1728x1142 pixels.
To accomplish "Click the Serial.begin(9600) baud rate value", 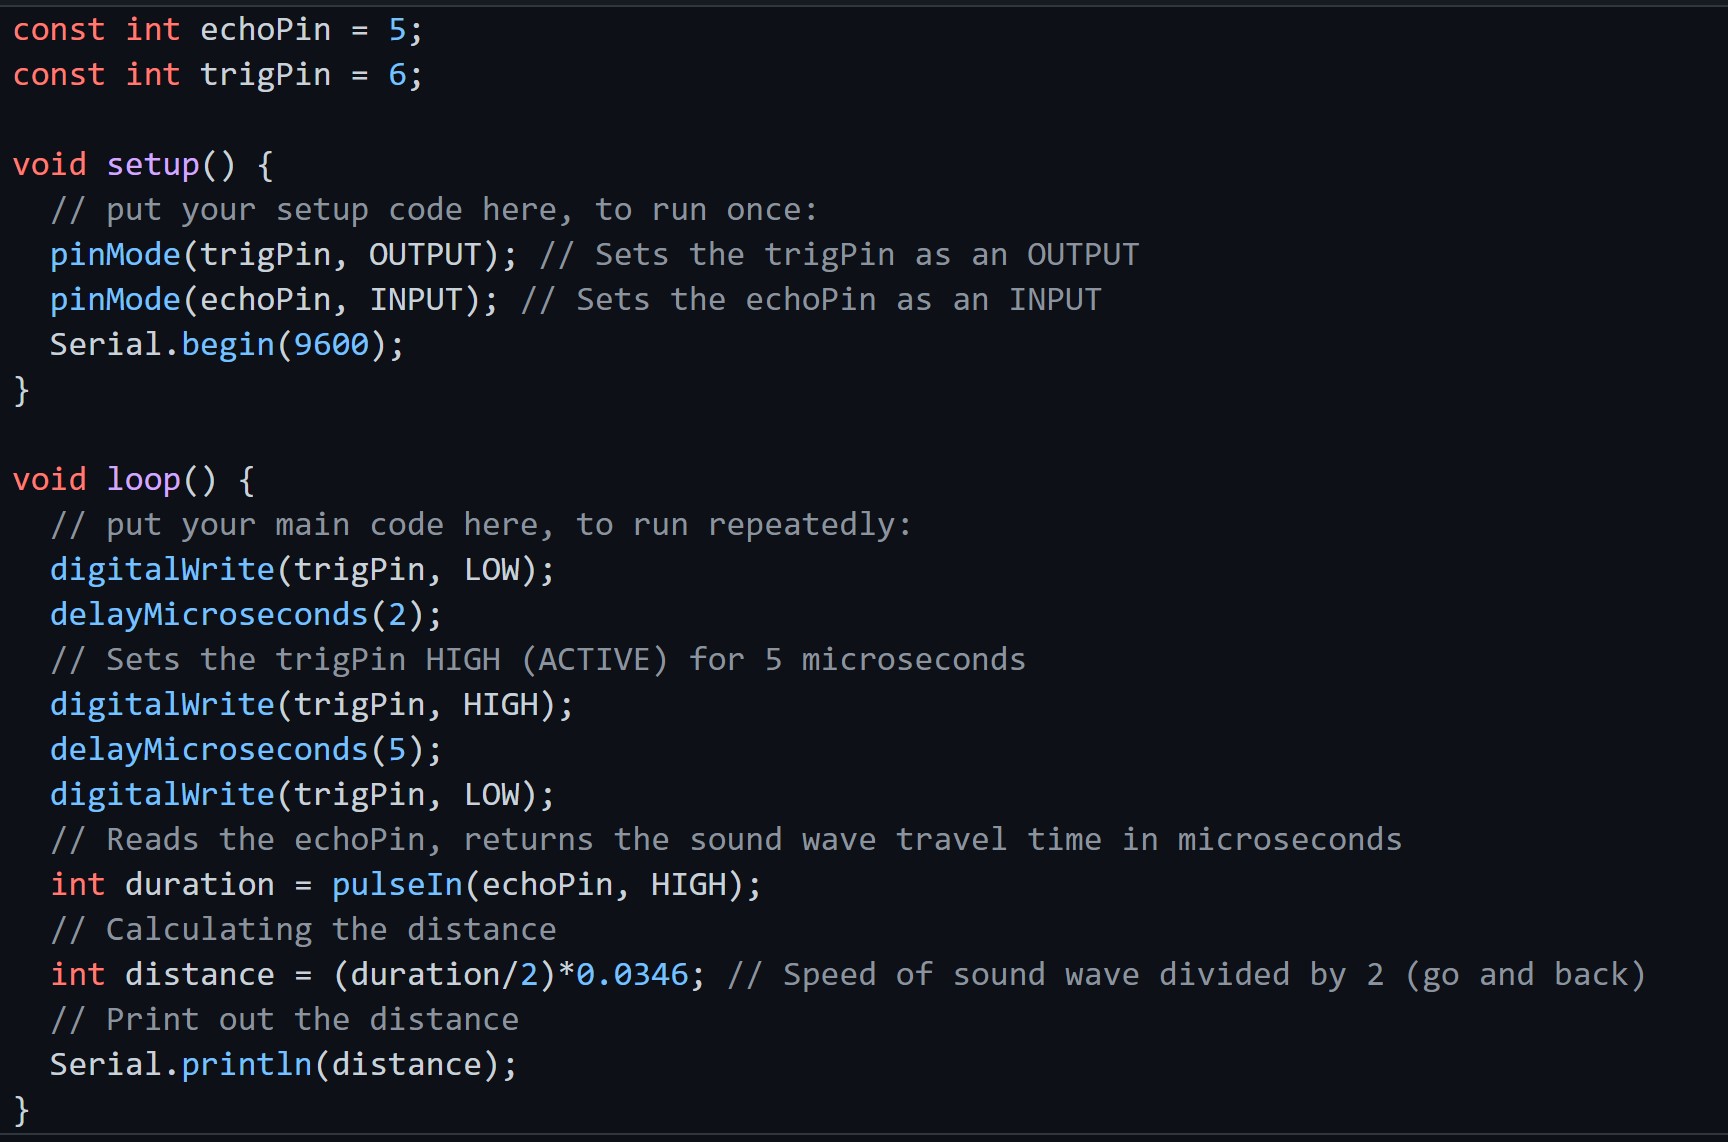I will [331, 345].
